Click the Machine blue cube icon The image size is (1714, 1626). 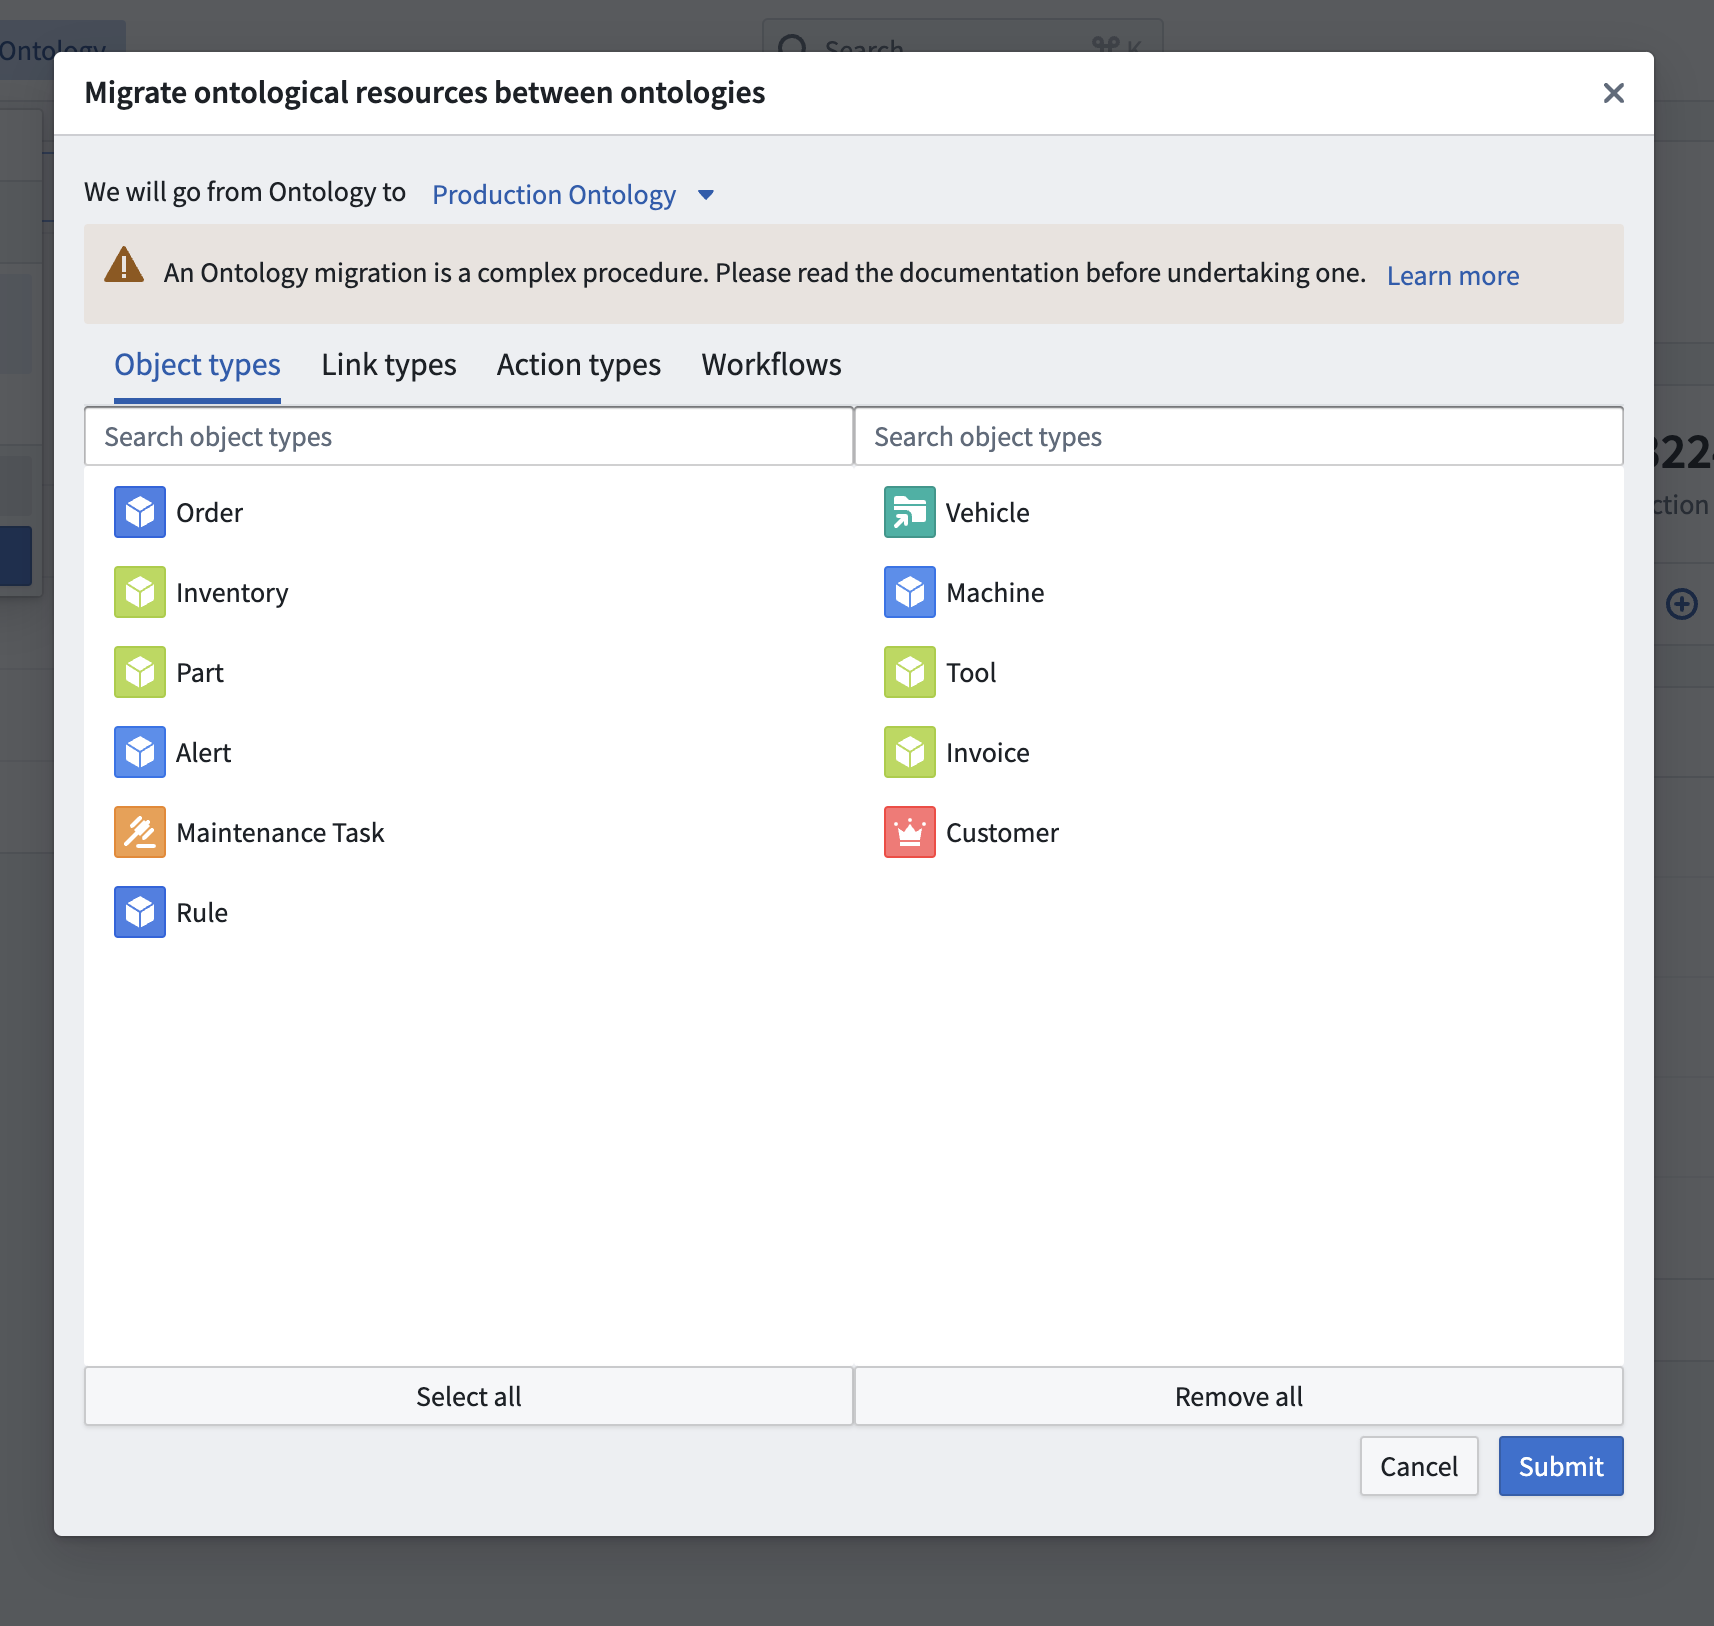910,592
